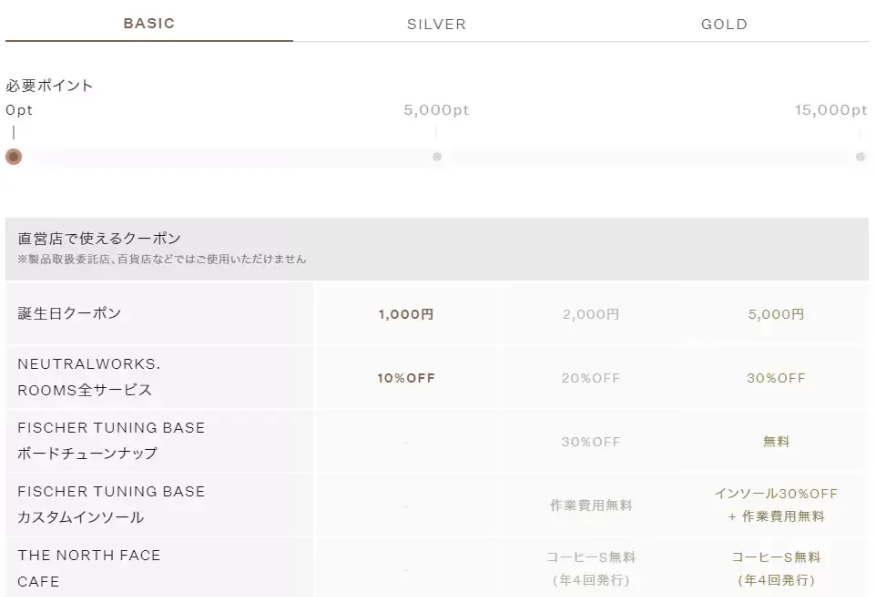Click the 15,000pt label
The image size is (876, 597).
[x=831, y=110]
